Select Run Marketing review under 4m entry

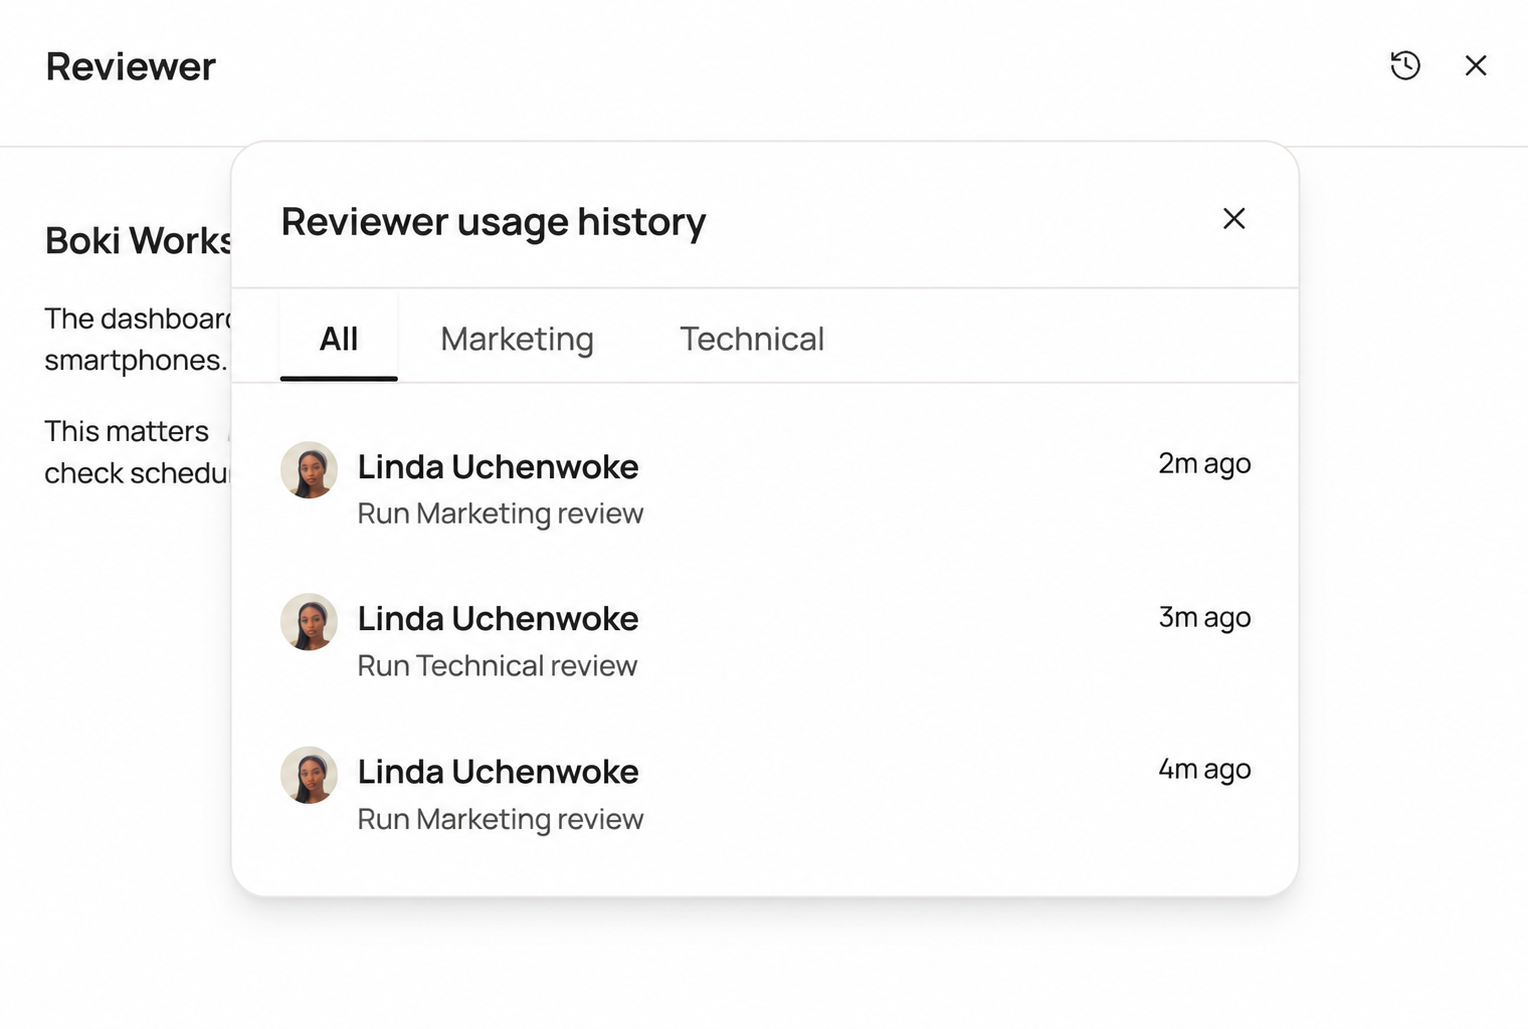point(500,820)
